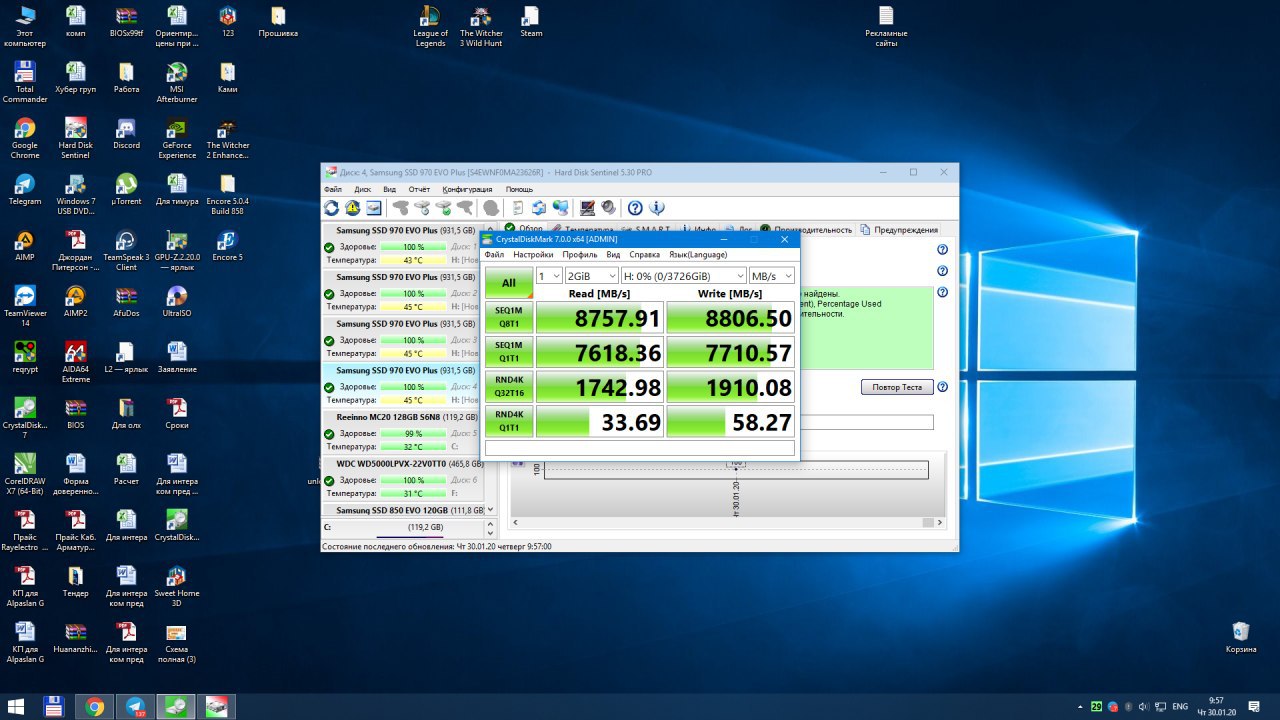Click the ENG language indicator in tray

tap(1180, 707)
